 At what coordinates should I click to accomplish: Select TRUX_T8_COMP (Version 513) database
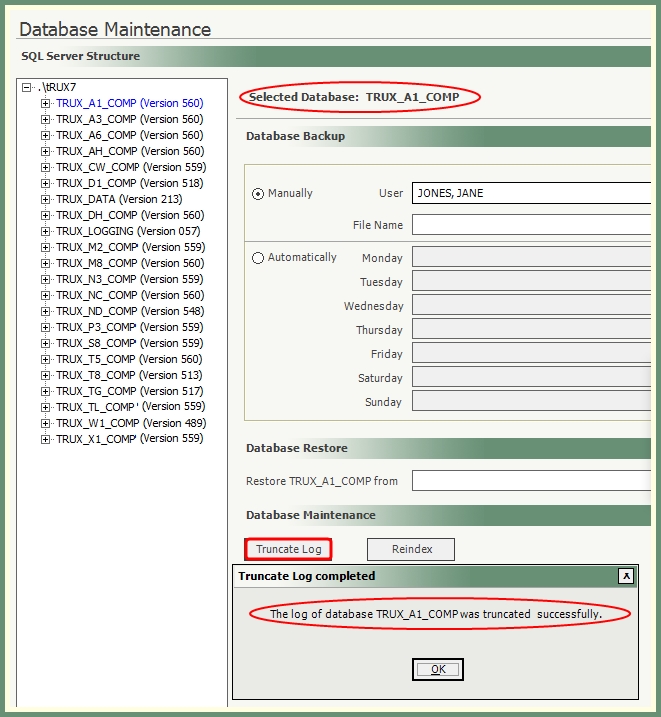click(x=129, y=375)
